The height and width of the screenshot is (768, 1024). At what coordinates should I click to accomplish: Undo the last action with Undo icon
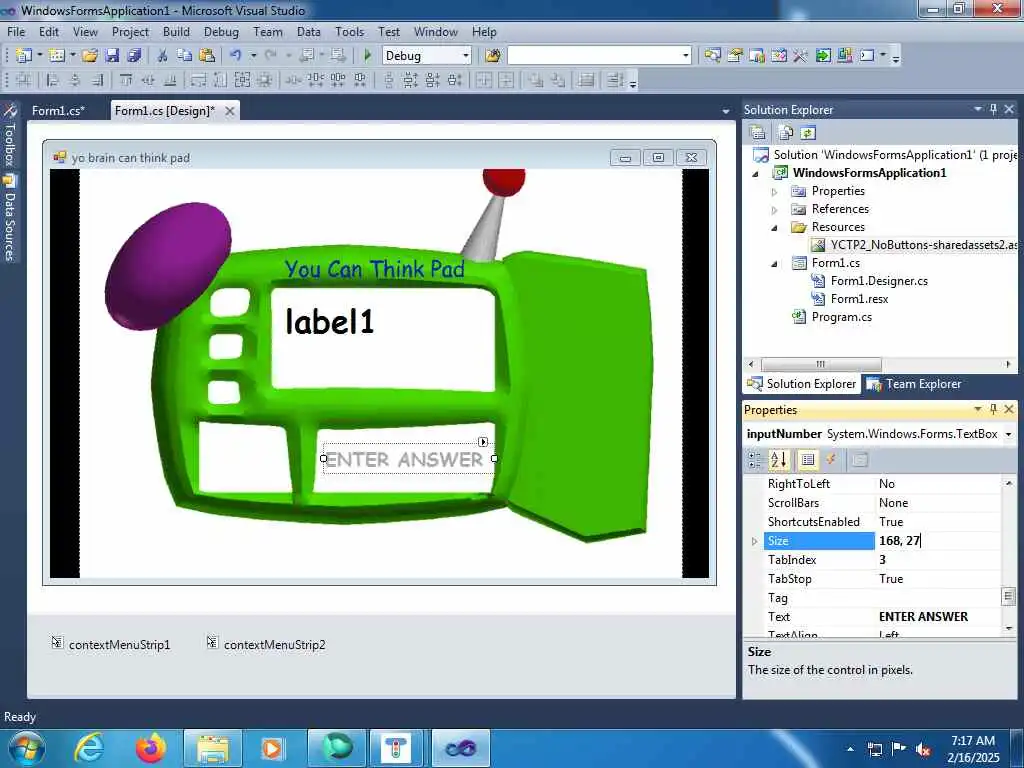point(236,56)
